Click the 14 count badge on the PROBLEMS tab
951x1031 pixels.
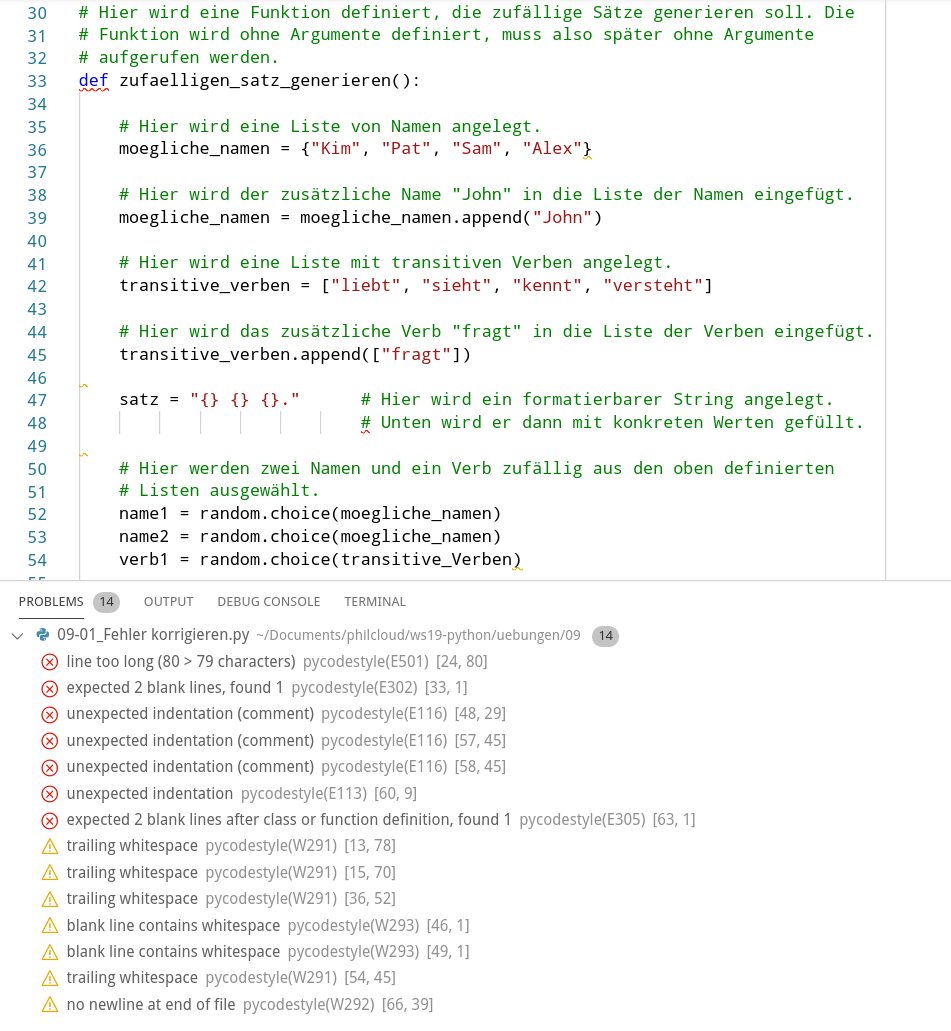(x=107, y=602)
